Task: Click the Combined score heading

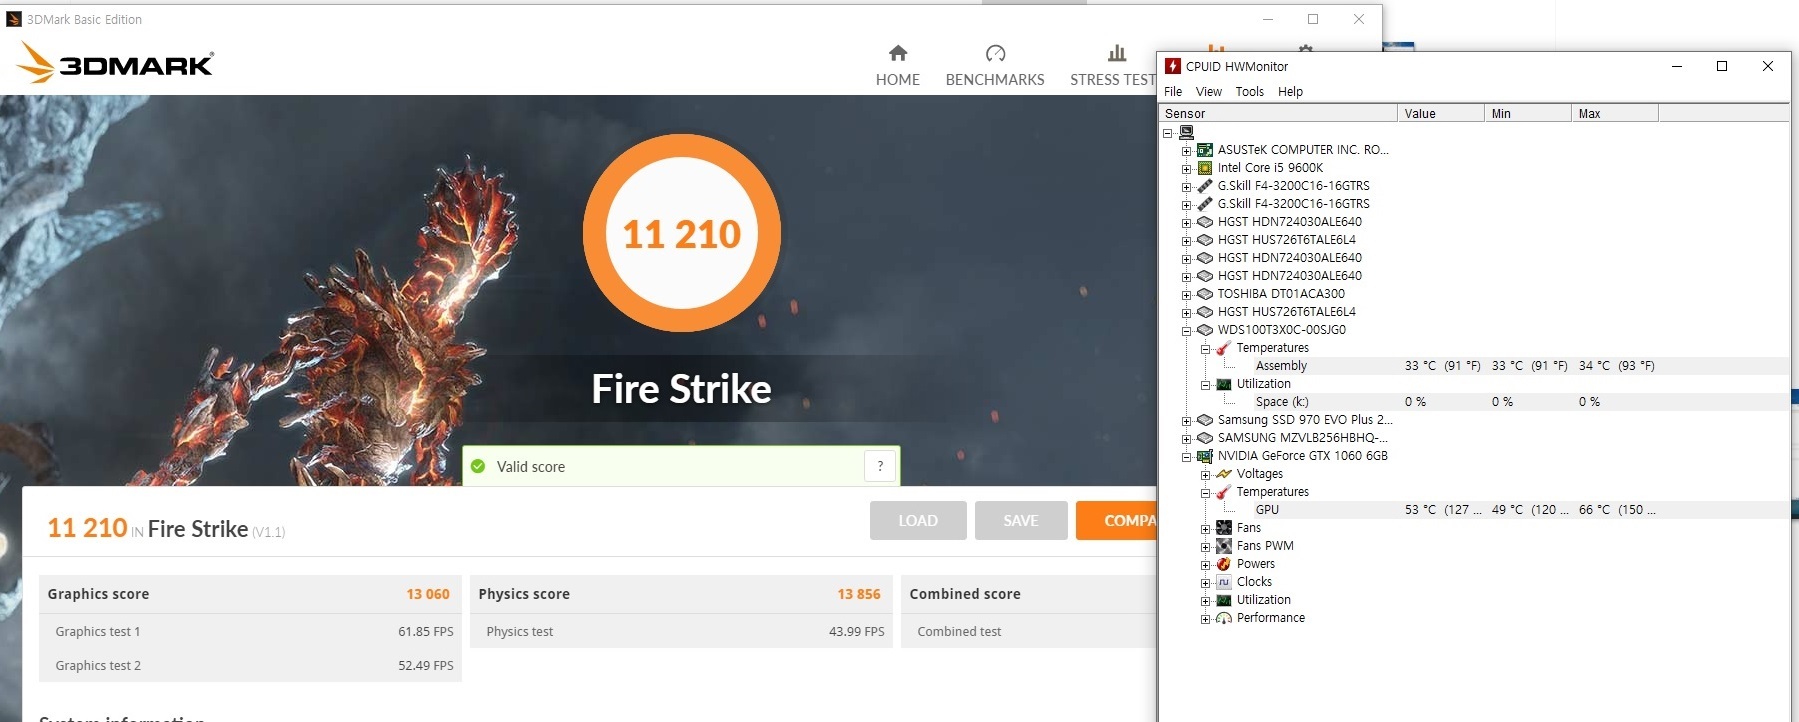Action: pyautogui.click(x=965, y=594)
